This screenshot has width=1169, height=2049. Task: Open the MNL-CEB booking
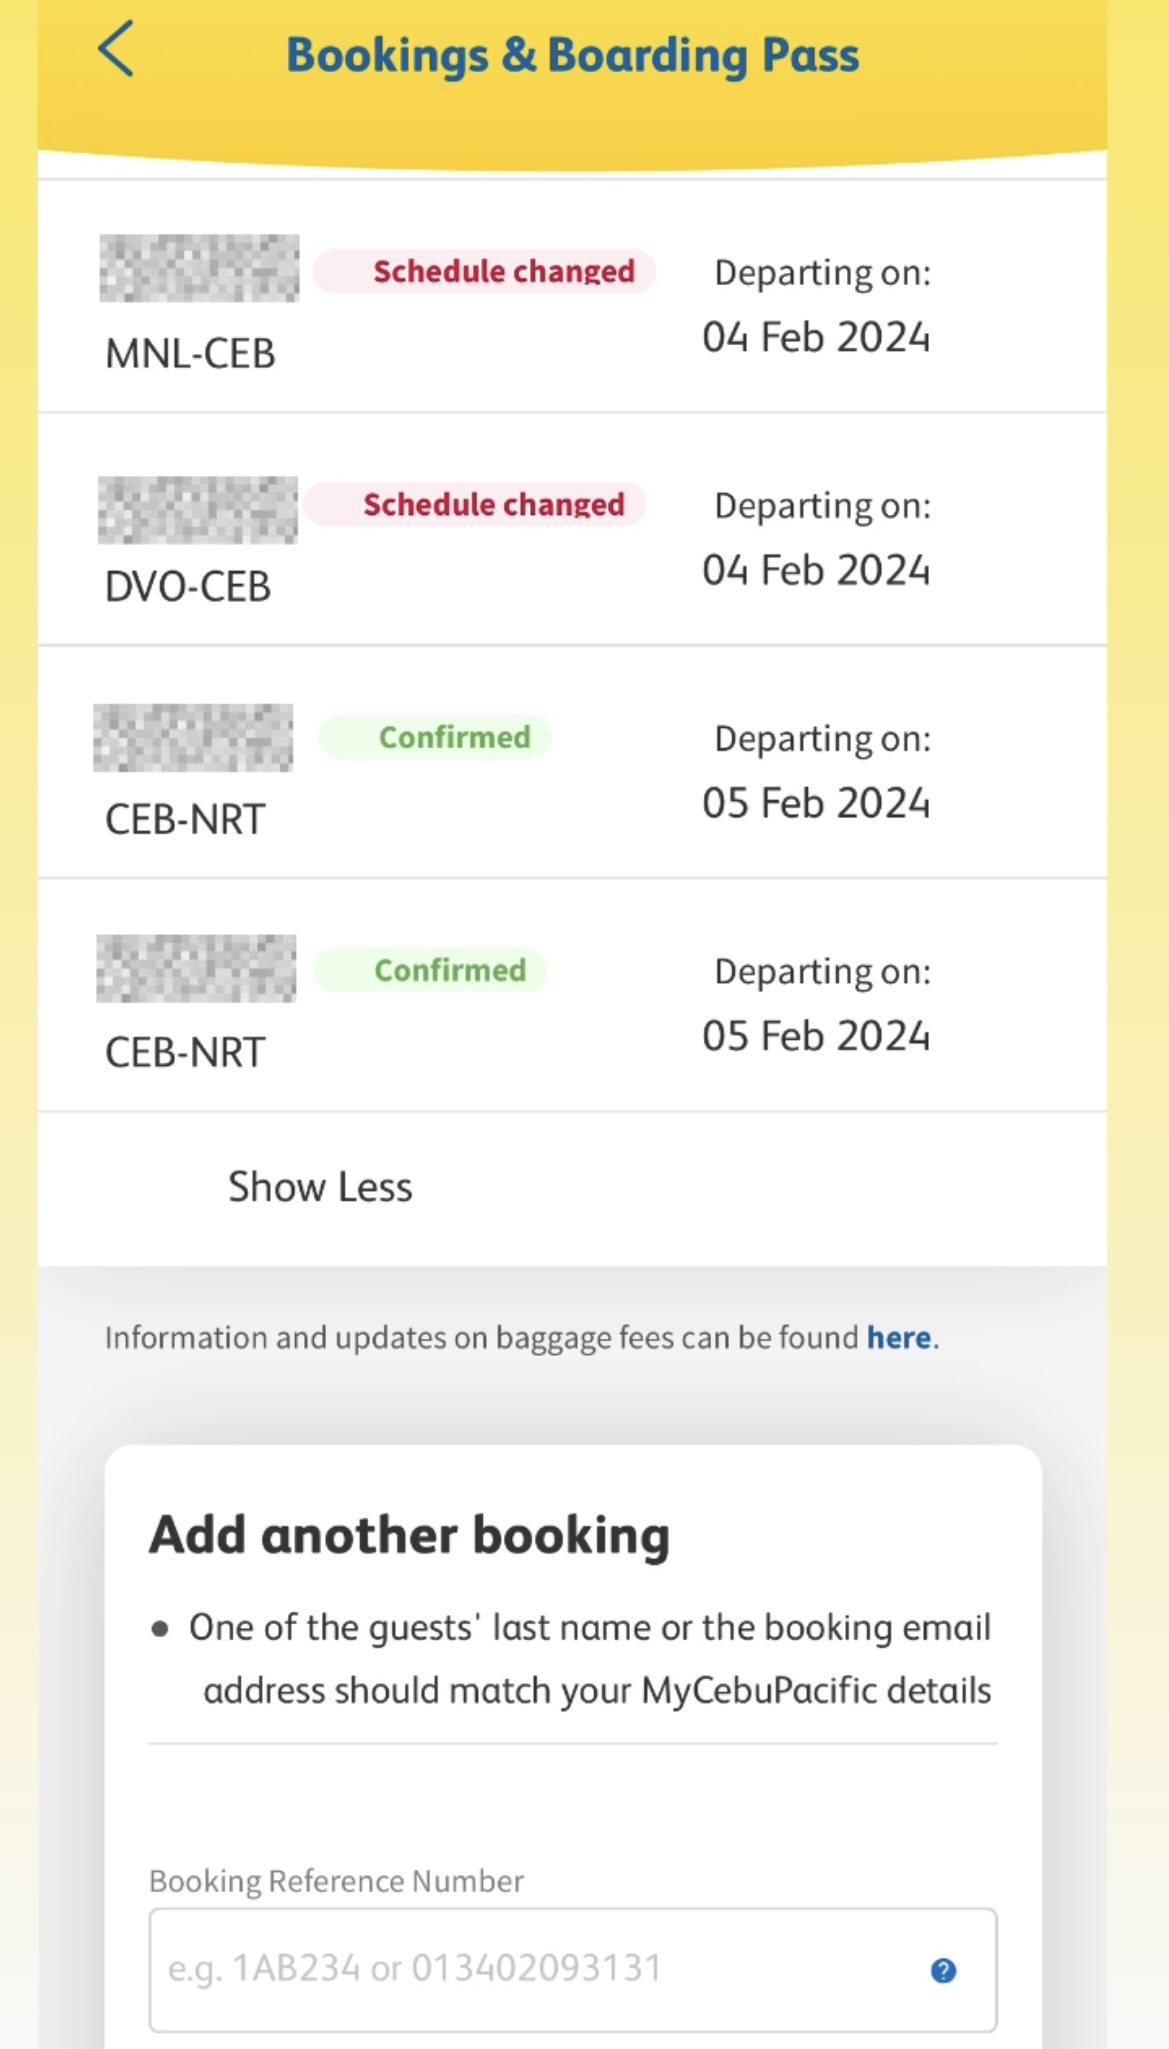[x=572, y=296]
